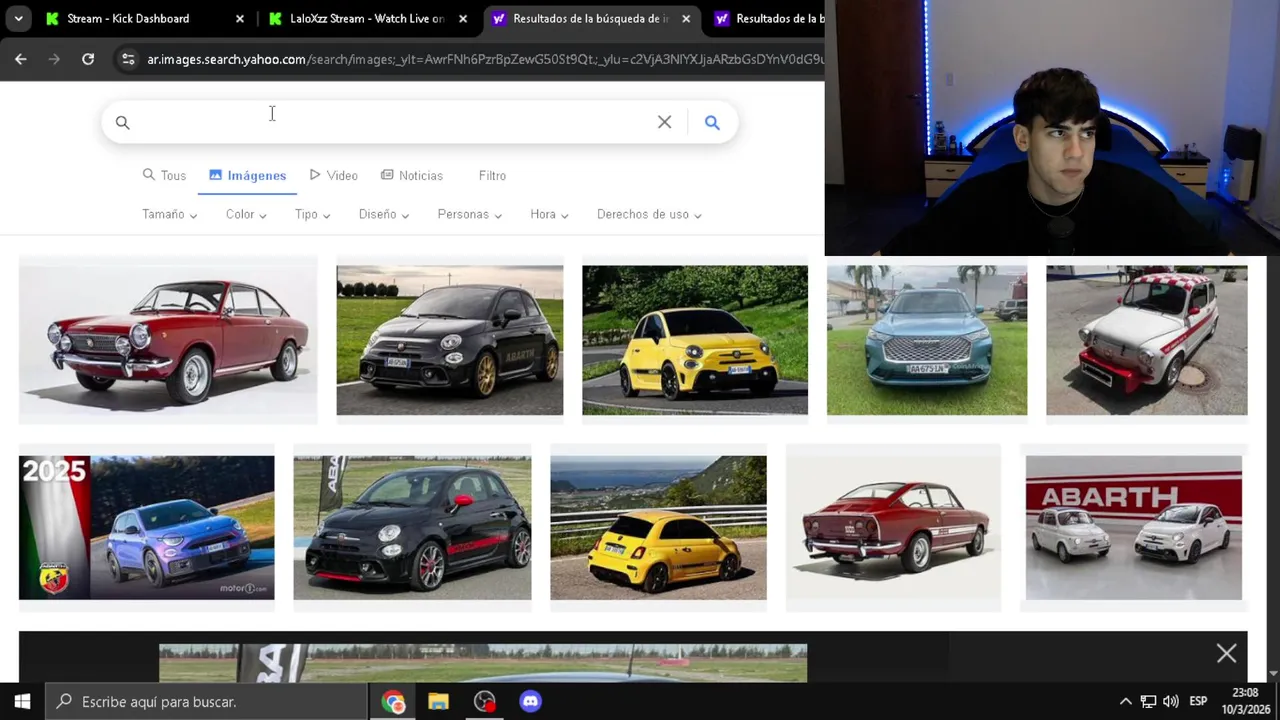Click the page vertical scrollbar down arrow

pos(1273,674)
